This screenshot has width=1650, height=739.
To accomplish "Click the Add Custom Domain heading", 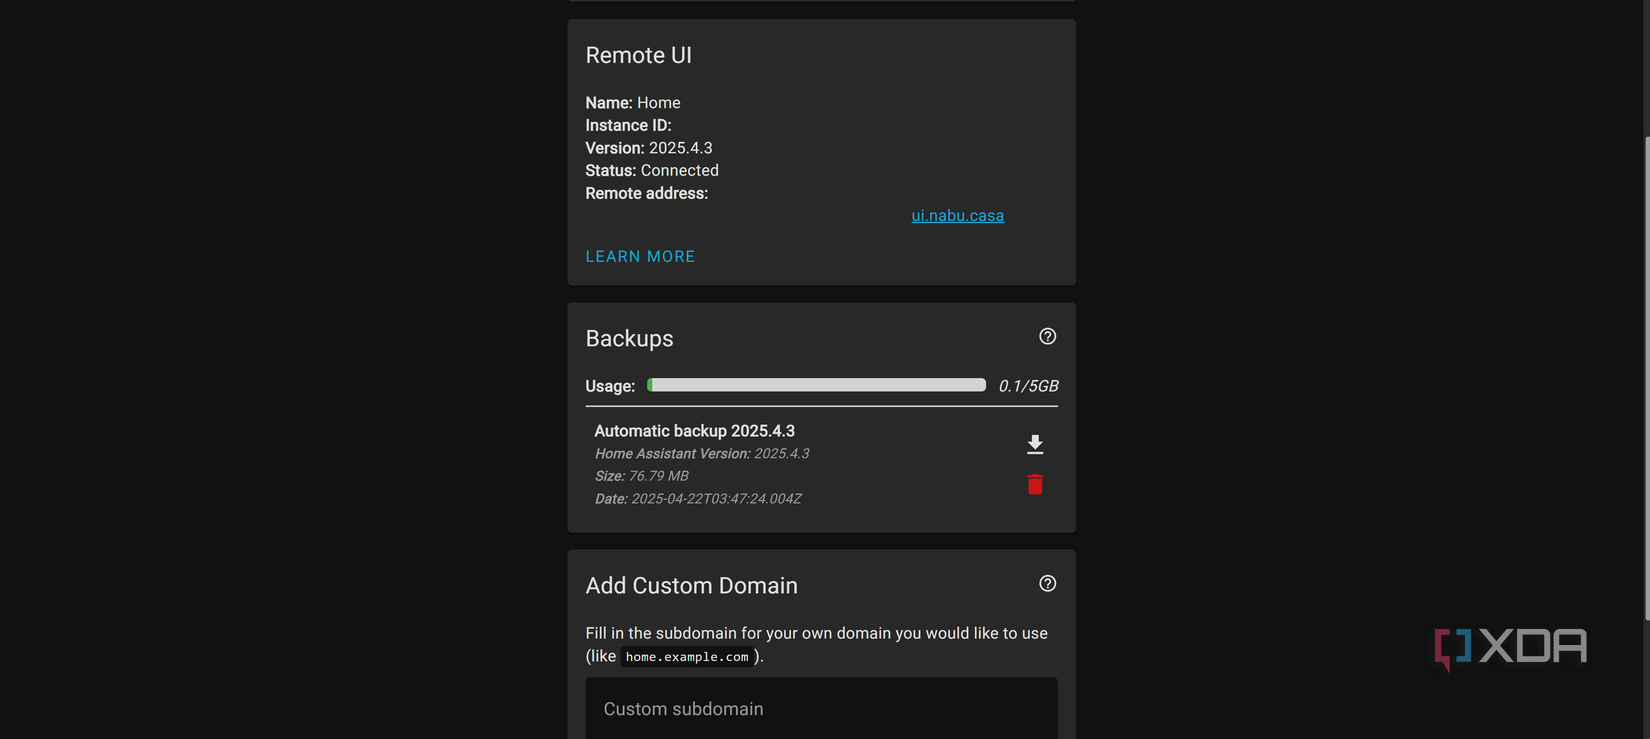I will 691,586.
